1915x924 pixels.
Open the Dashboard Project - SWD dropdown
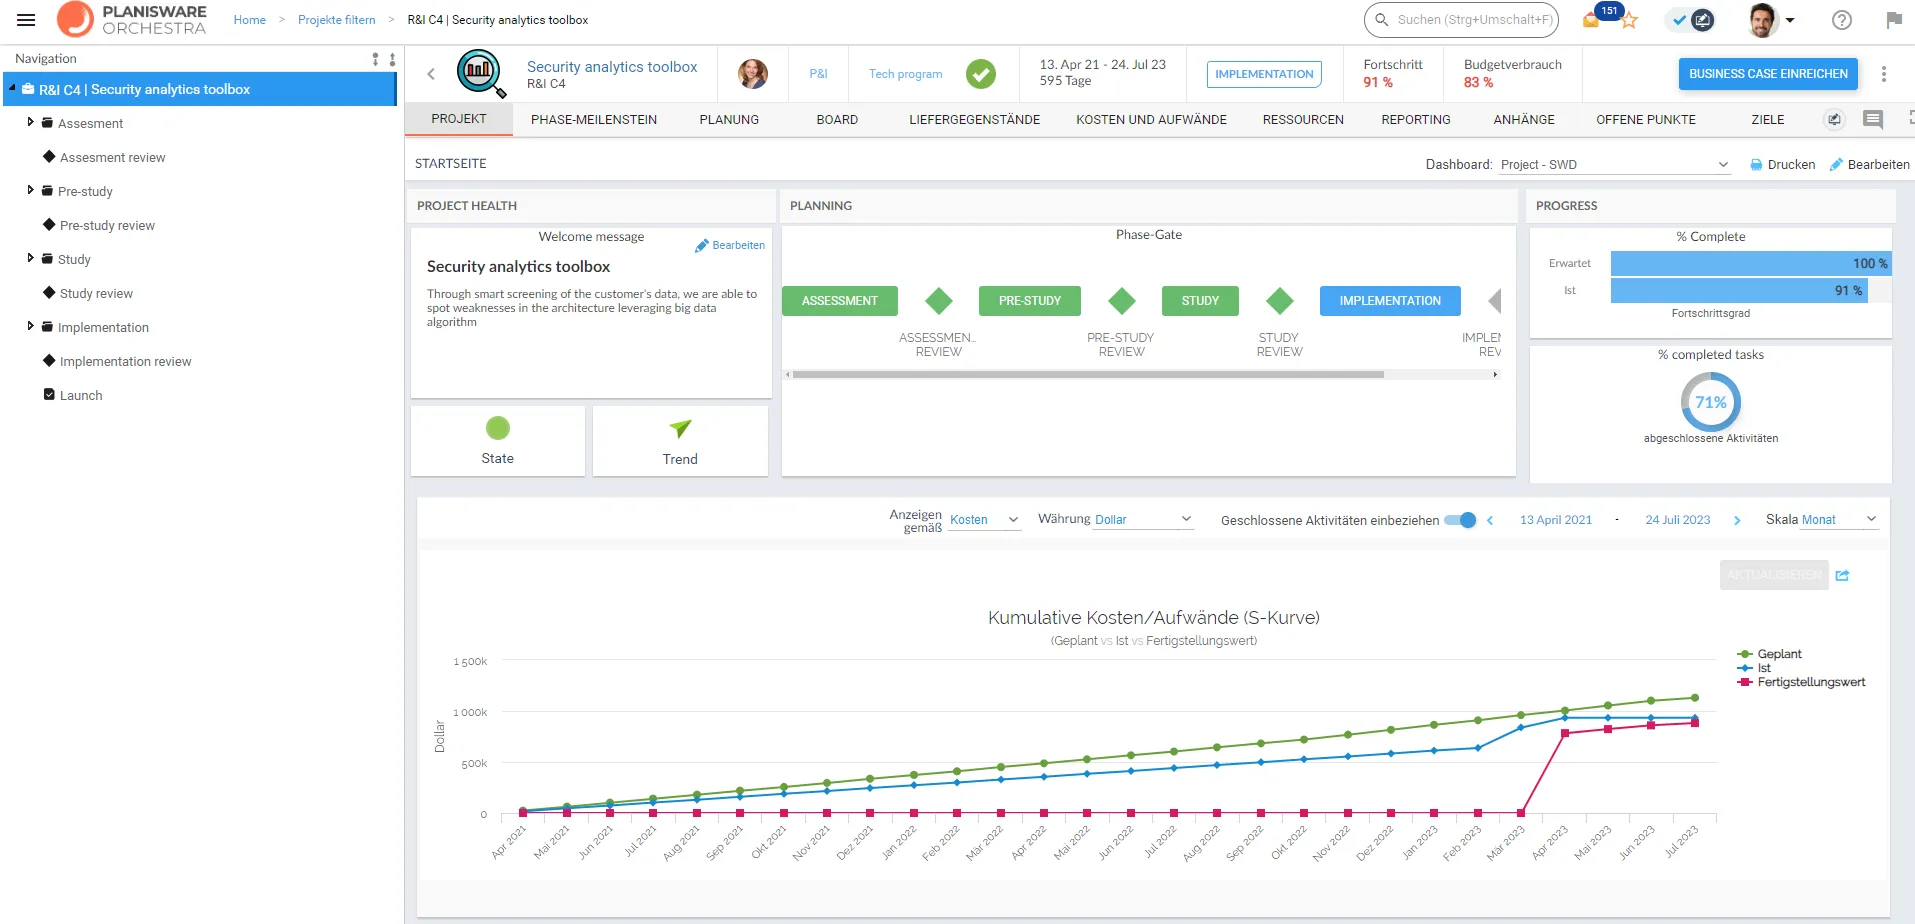1614,165
